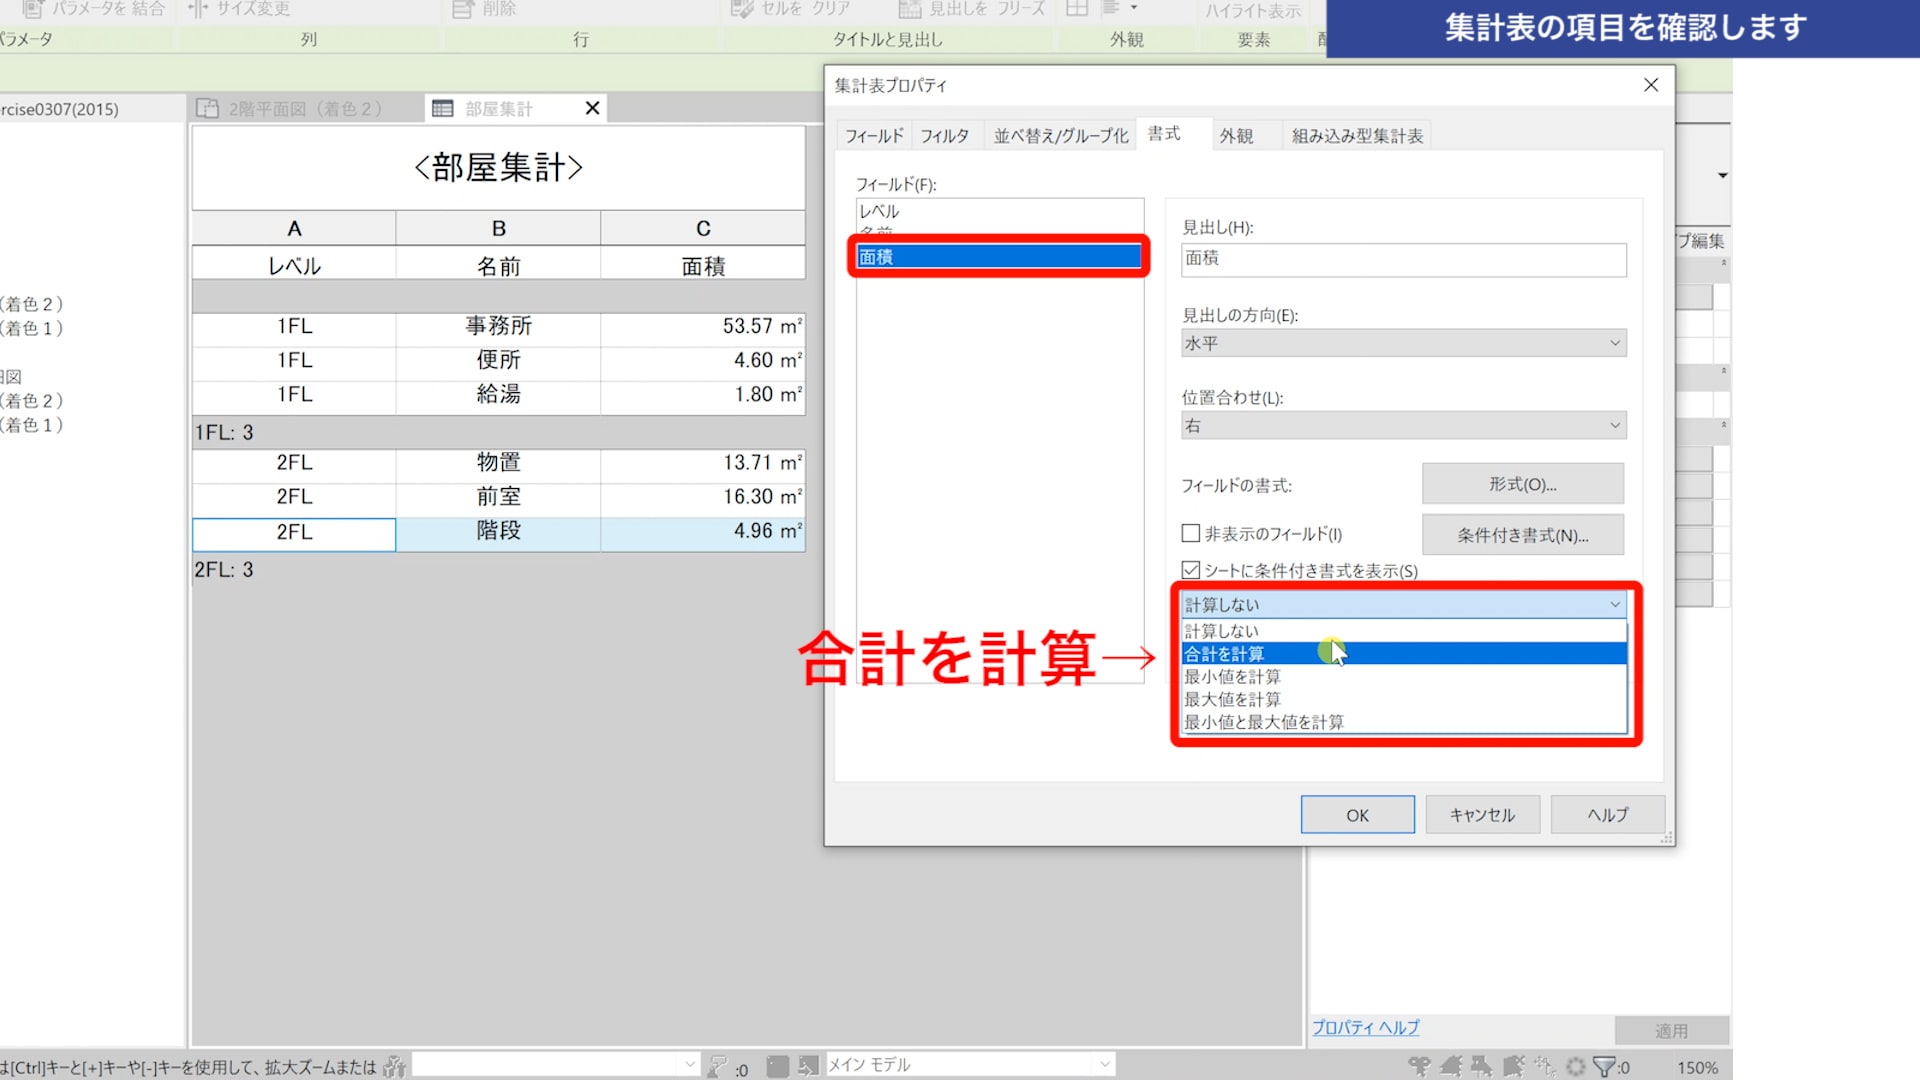This screenshot has width=1920, height=1080.
Task: Click in the 見出し text field
Action: point(1403,259)
